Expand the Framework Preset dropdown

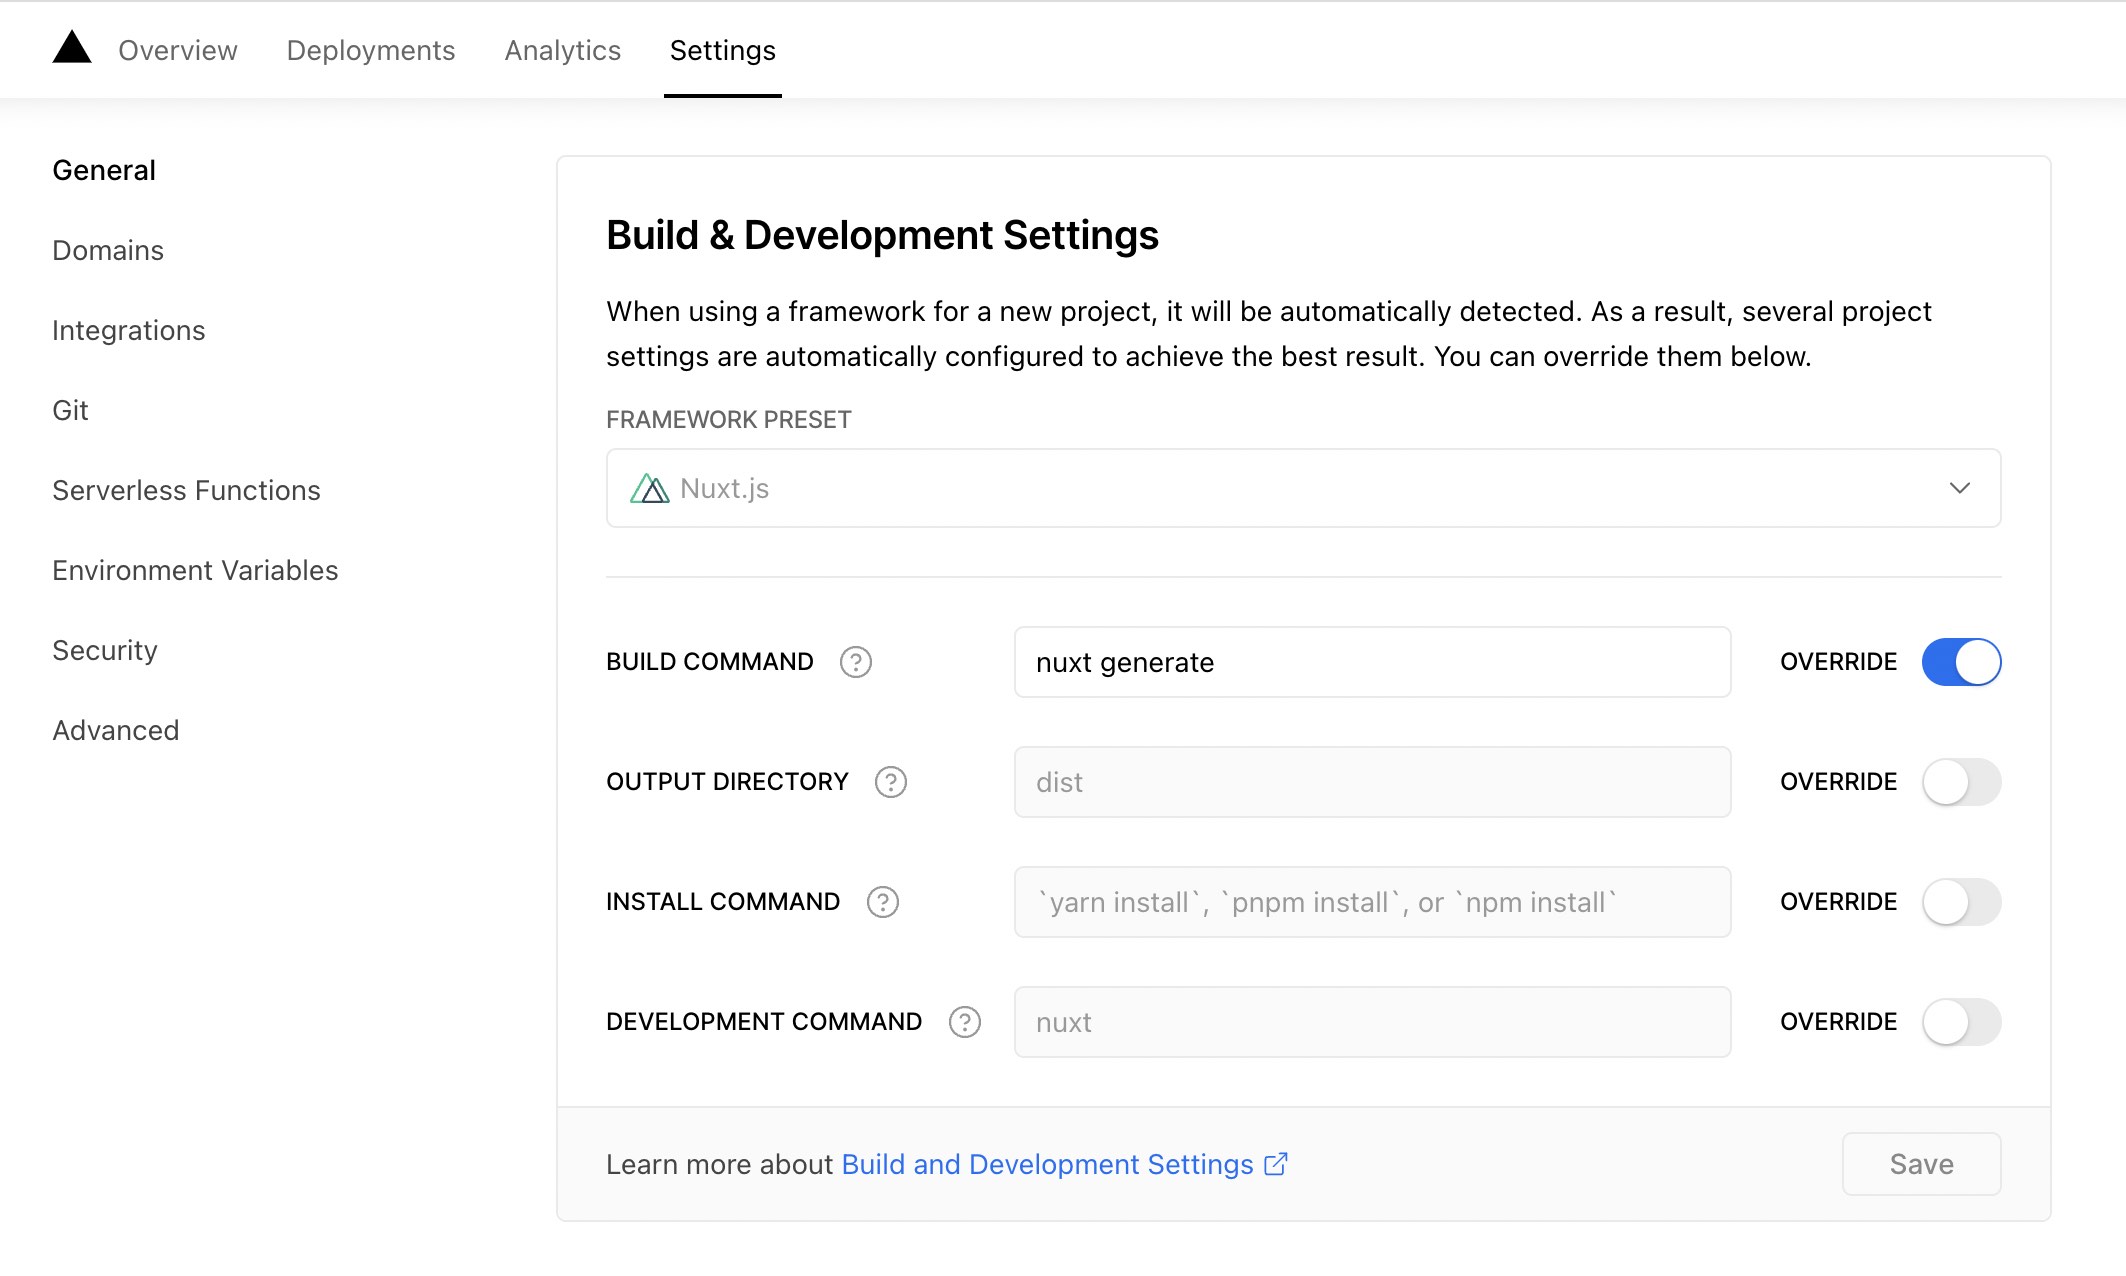1960,488
